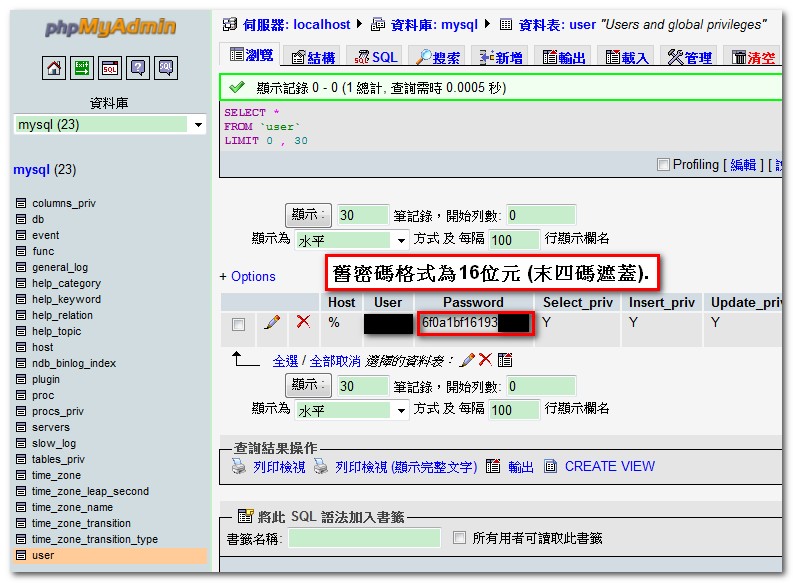The height and width of the screenshot is (583, 793).
Task: Enable the Profiling checkbox
Action: coord(662,165)
